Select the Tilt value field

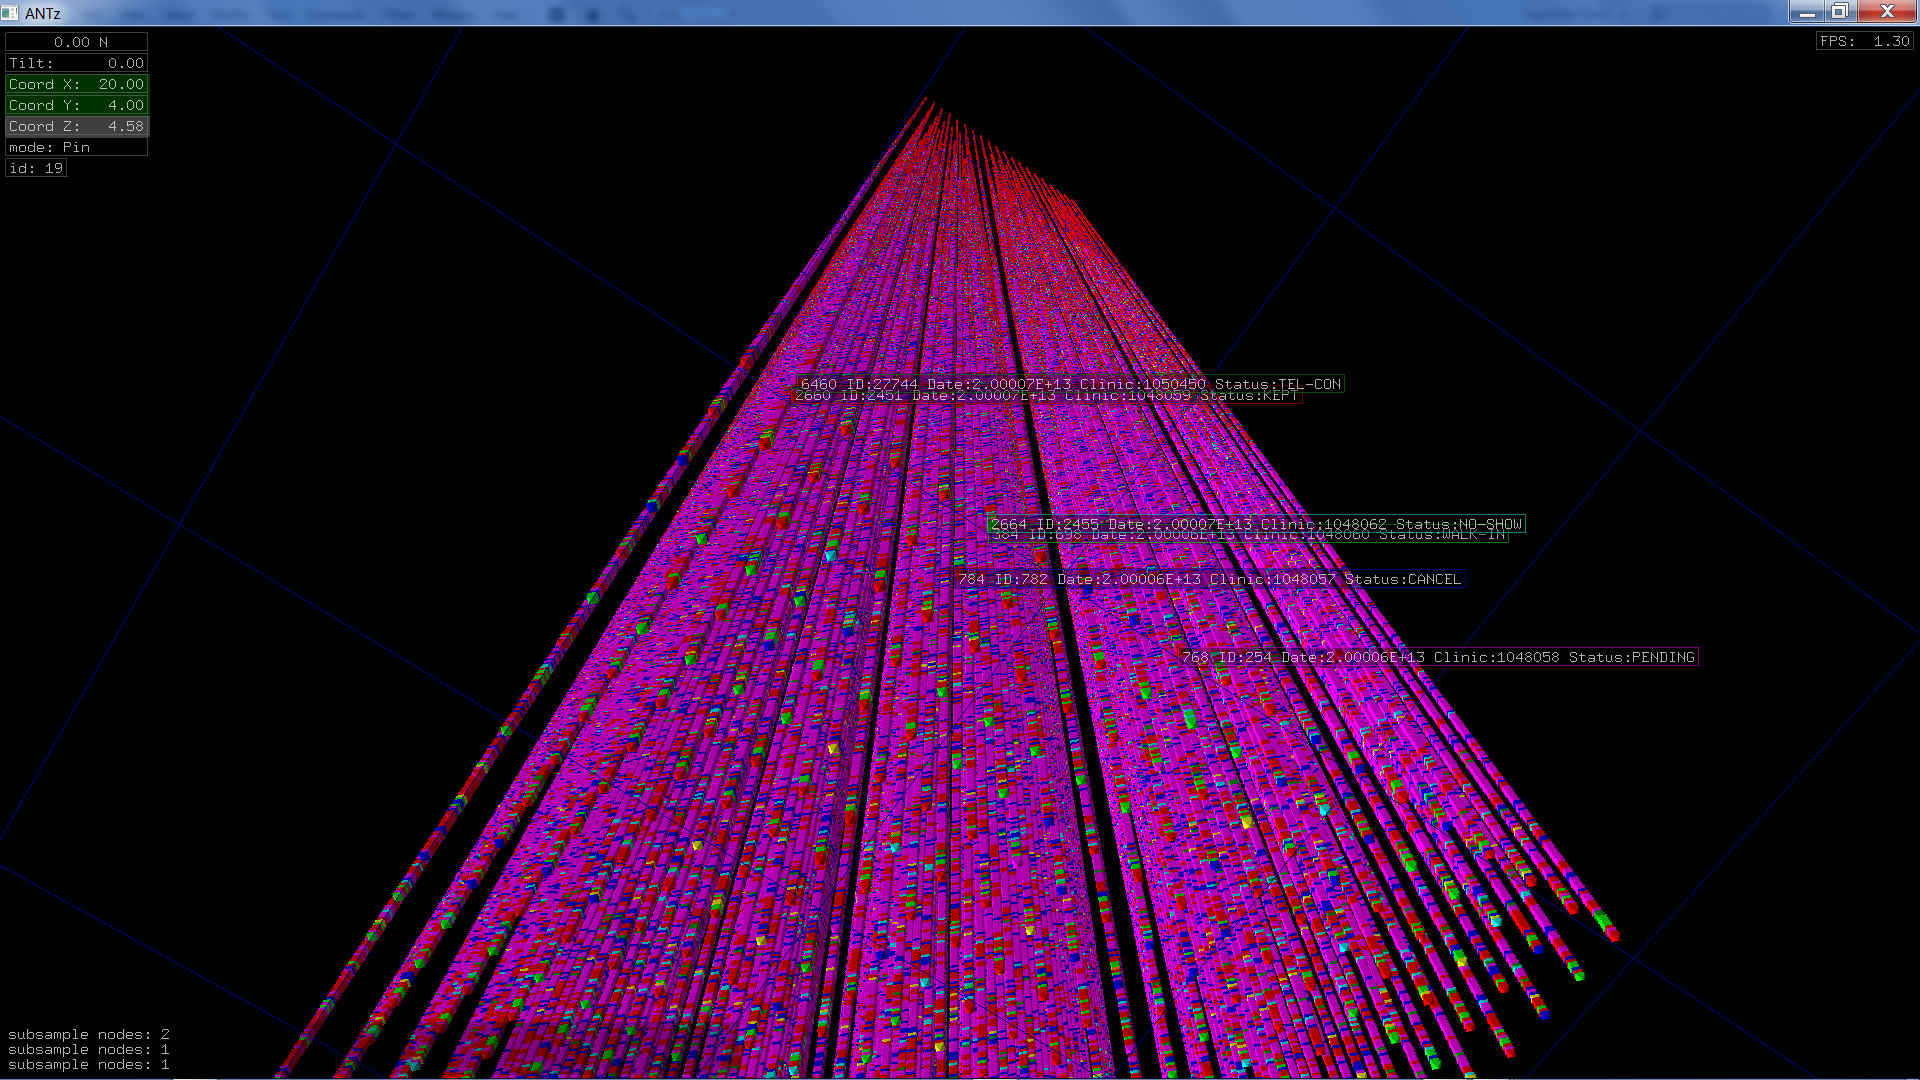click(76, 63)
